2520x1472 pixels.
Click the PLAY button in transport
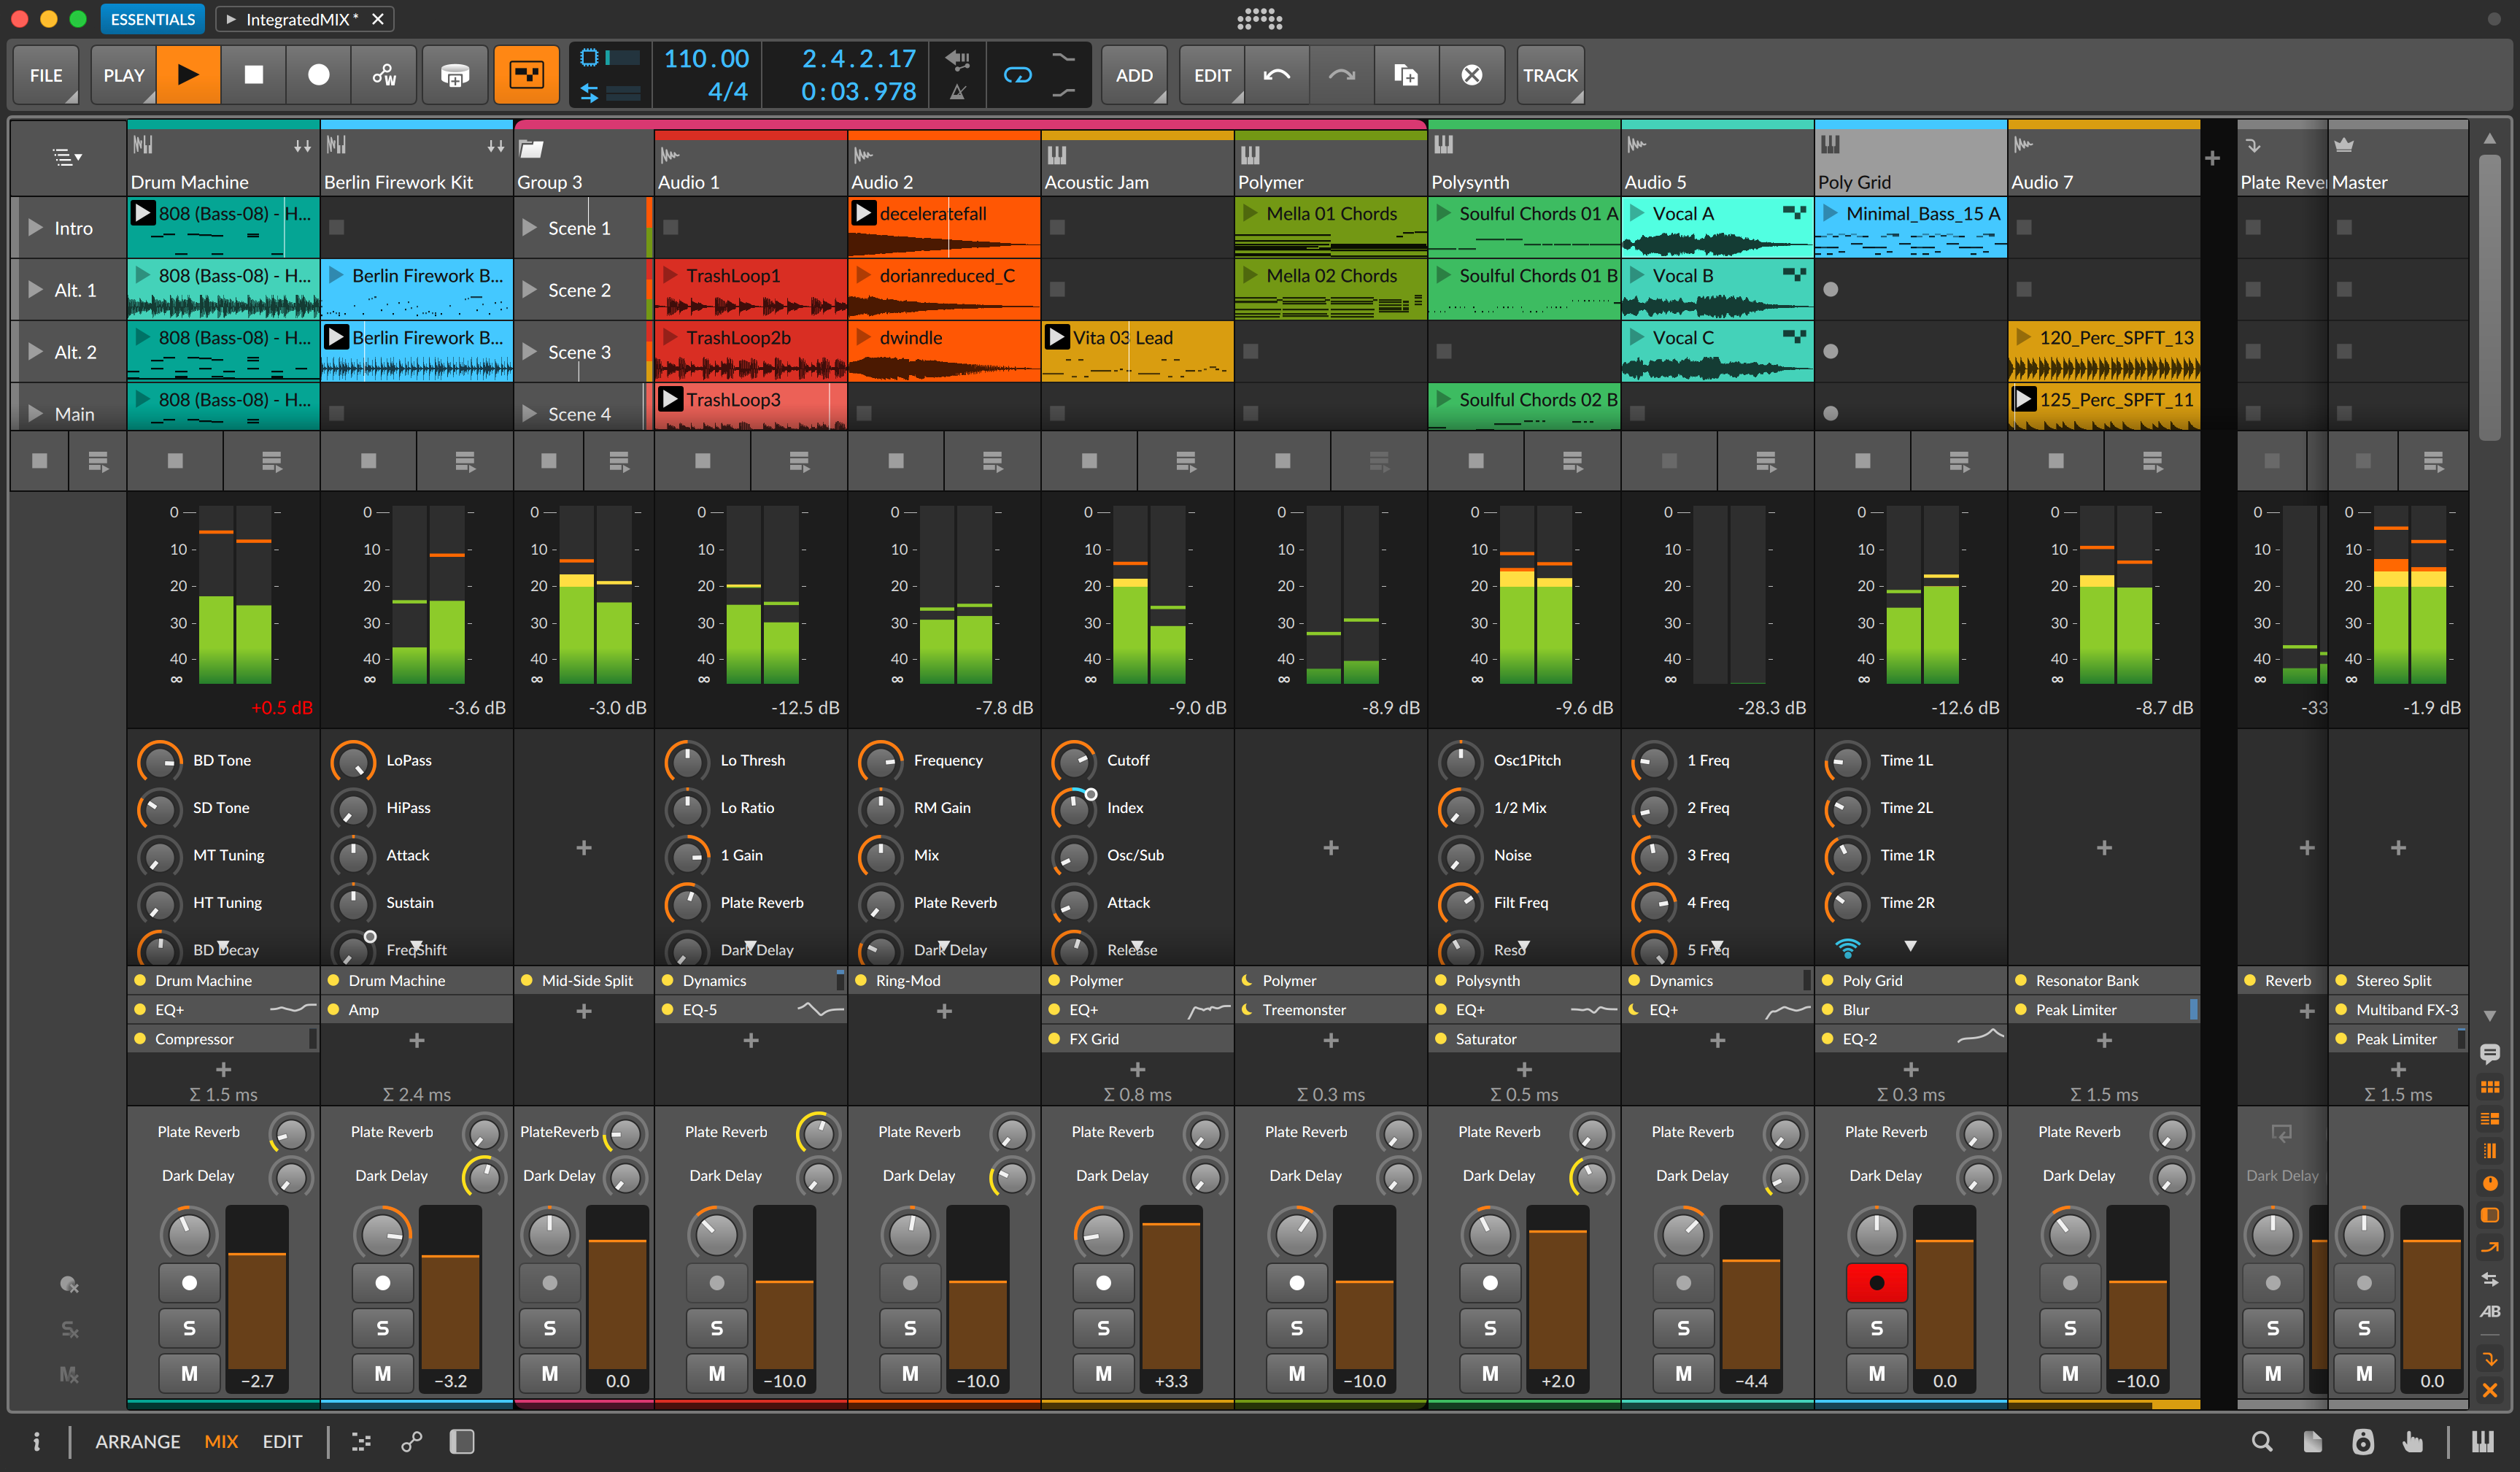click(x=189, y=74)
